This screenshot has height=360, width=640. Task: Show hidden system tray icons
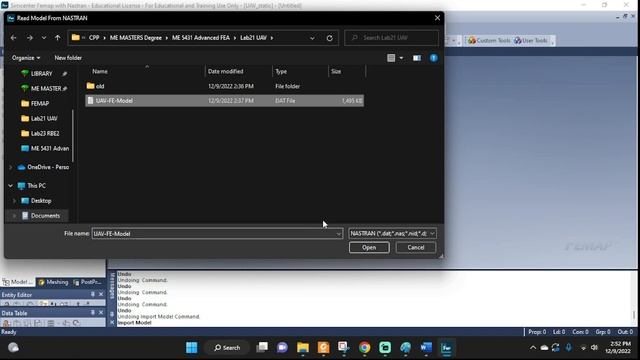tap(533, 348)
